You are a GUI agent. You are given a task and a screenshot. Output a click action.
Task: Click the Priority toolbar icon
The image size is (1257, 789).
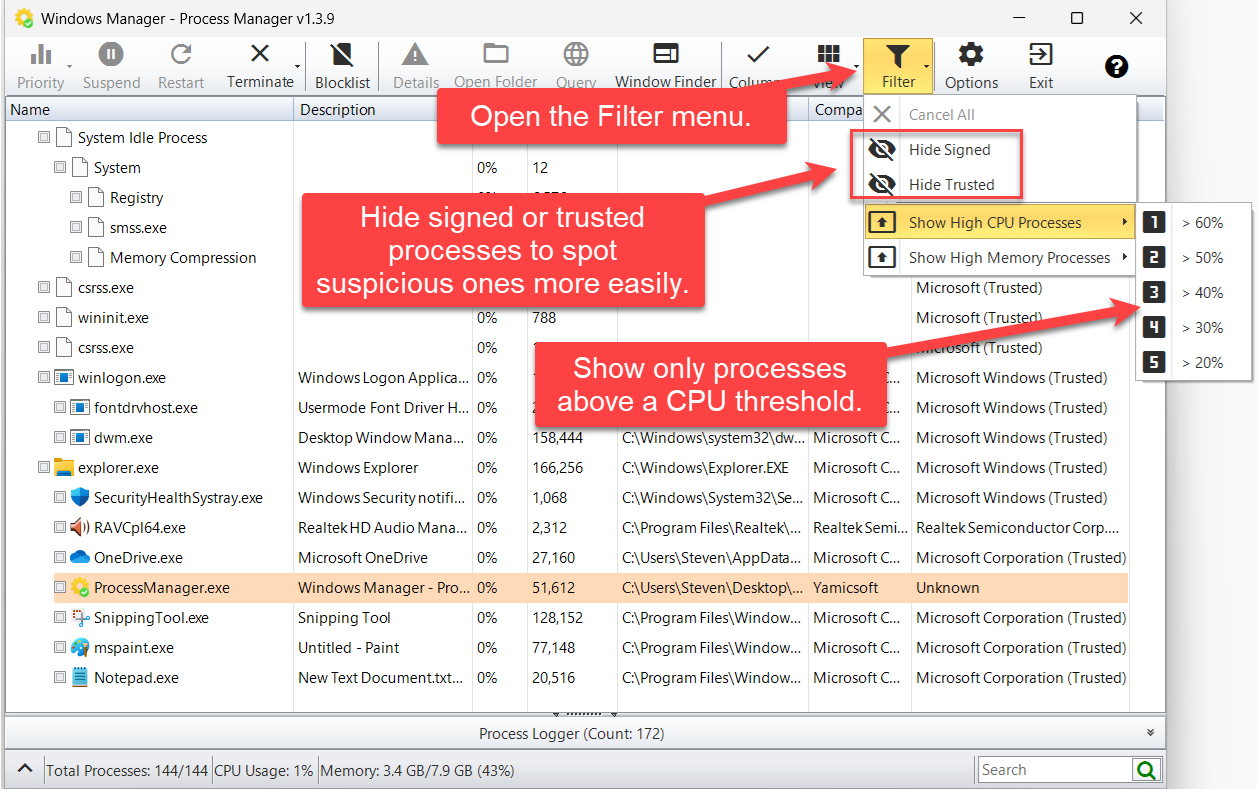click(41, 55)
